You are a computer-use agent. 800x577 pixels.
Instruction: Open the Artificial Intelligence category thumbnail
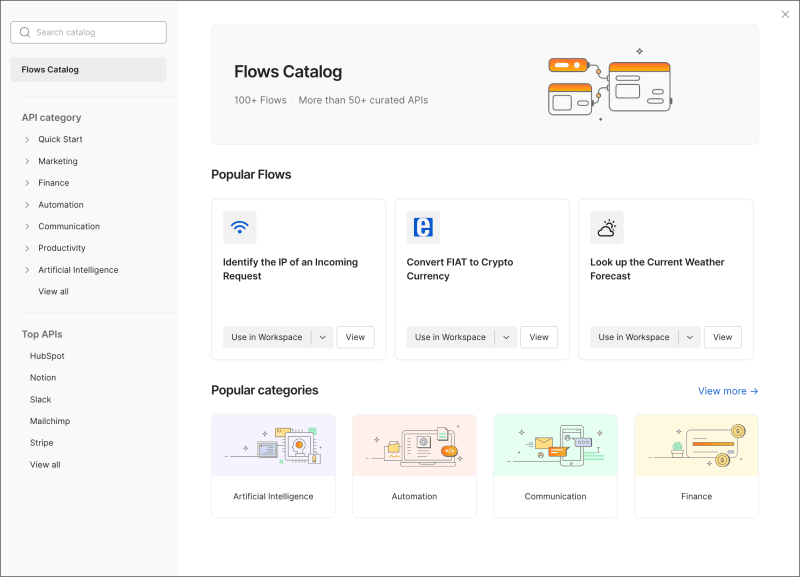point(273,445)
